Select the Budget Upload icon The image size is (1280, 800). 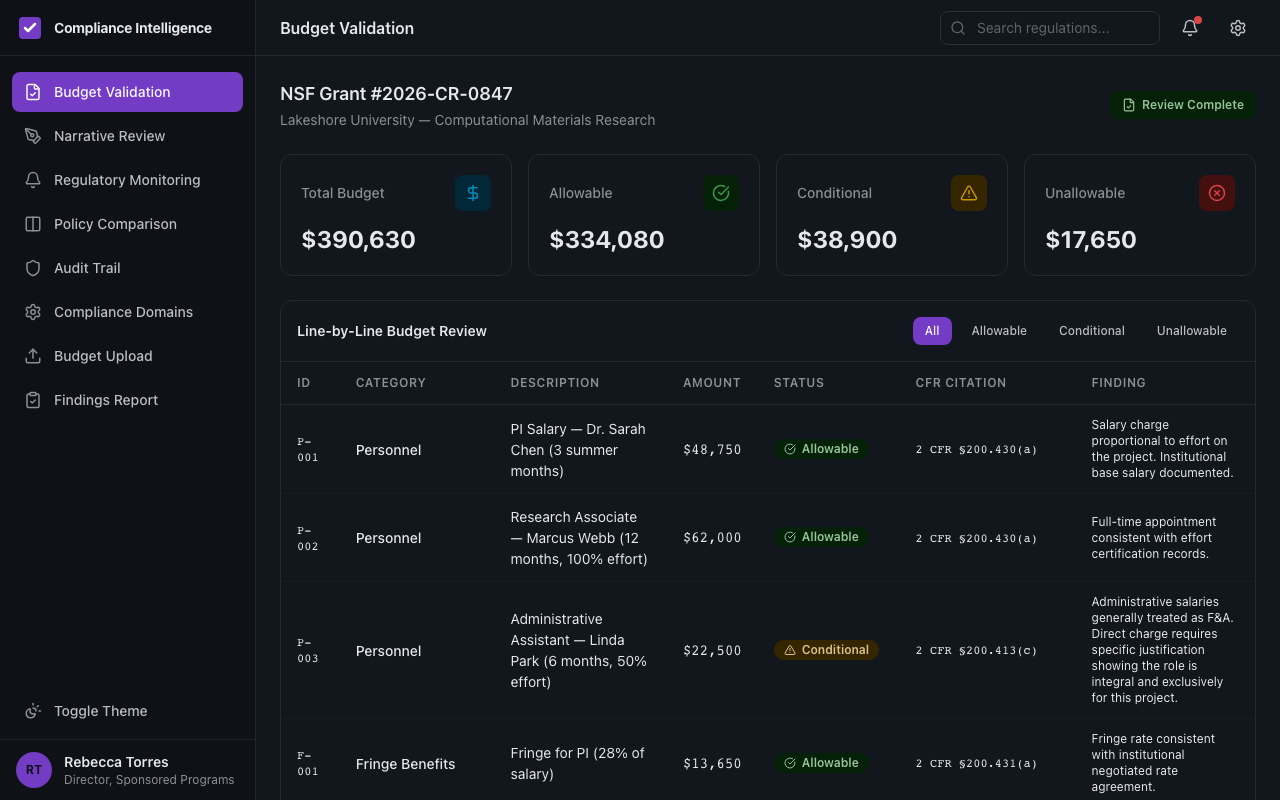pyautogui.click(x=33, y=355)
